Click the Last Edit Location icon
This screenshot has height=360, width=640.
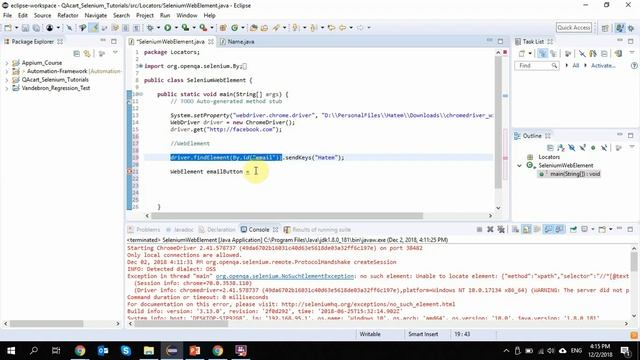pyautogui.click(x=331, y=28)
